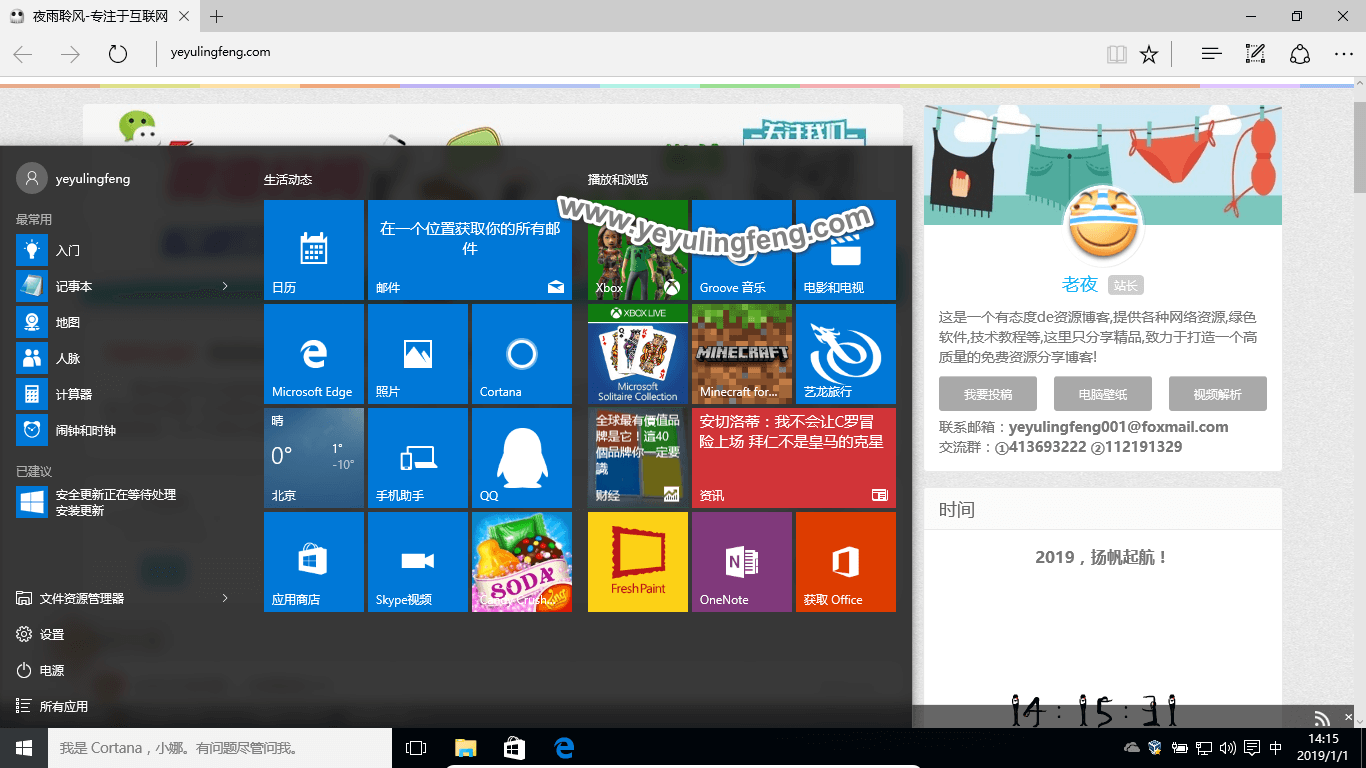Launch the Fresh Paint tile
Viewport: 1366px width, 768px height.
coord(637,562)
